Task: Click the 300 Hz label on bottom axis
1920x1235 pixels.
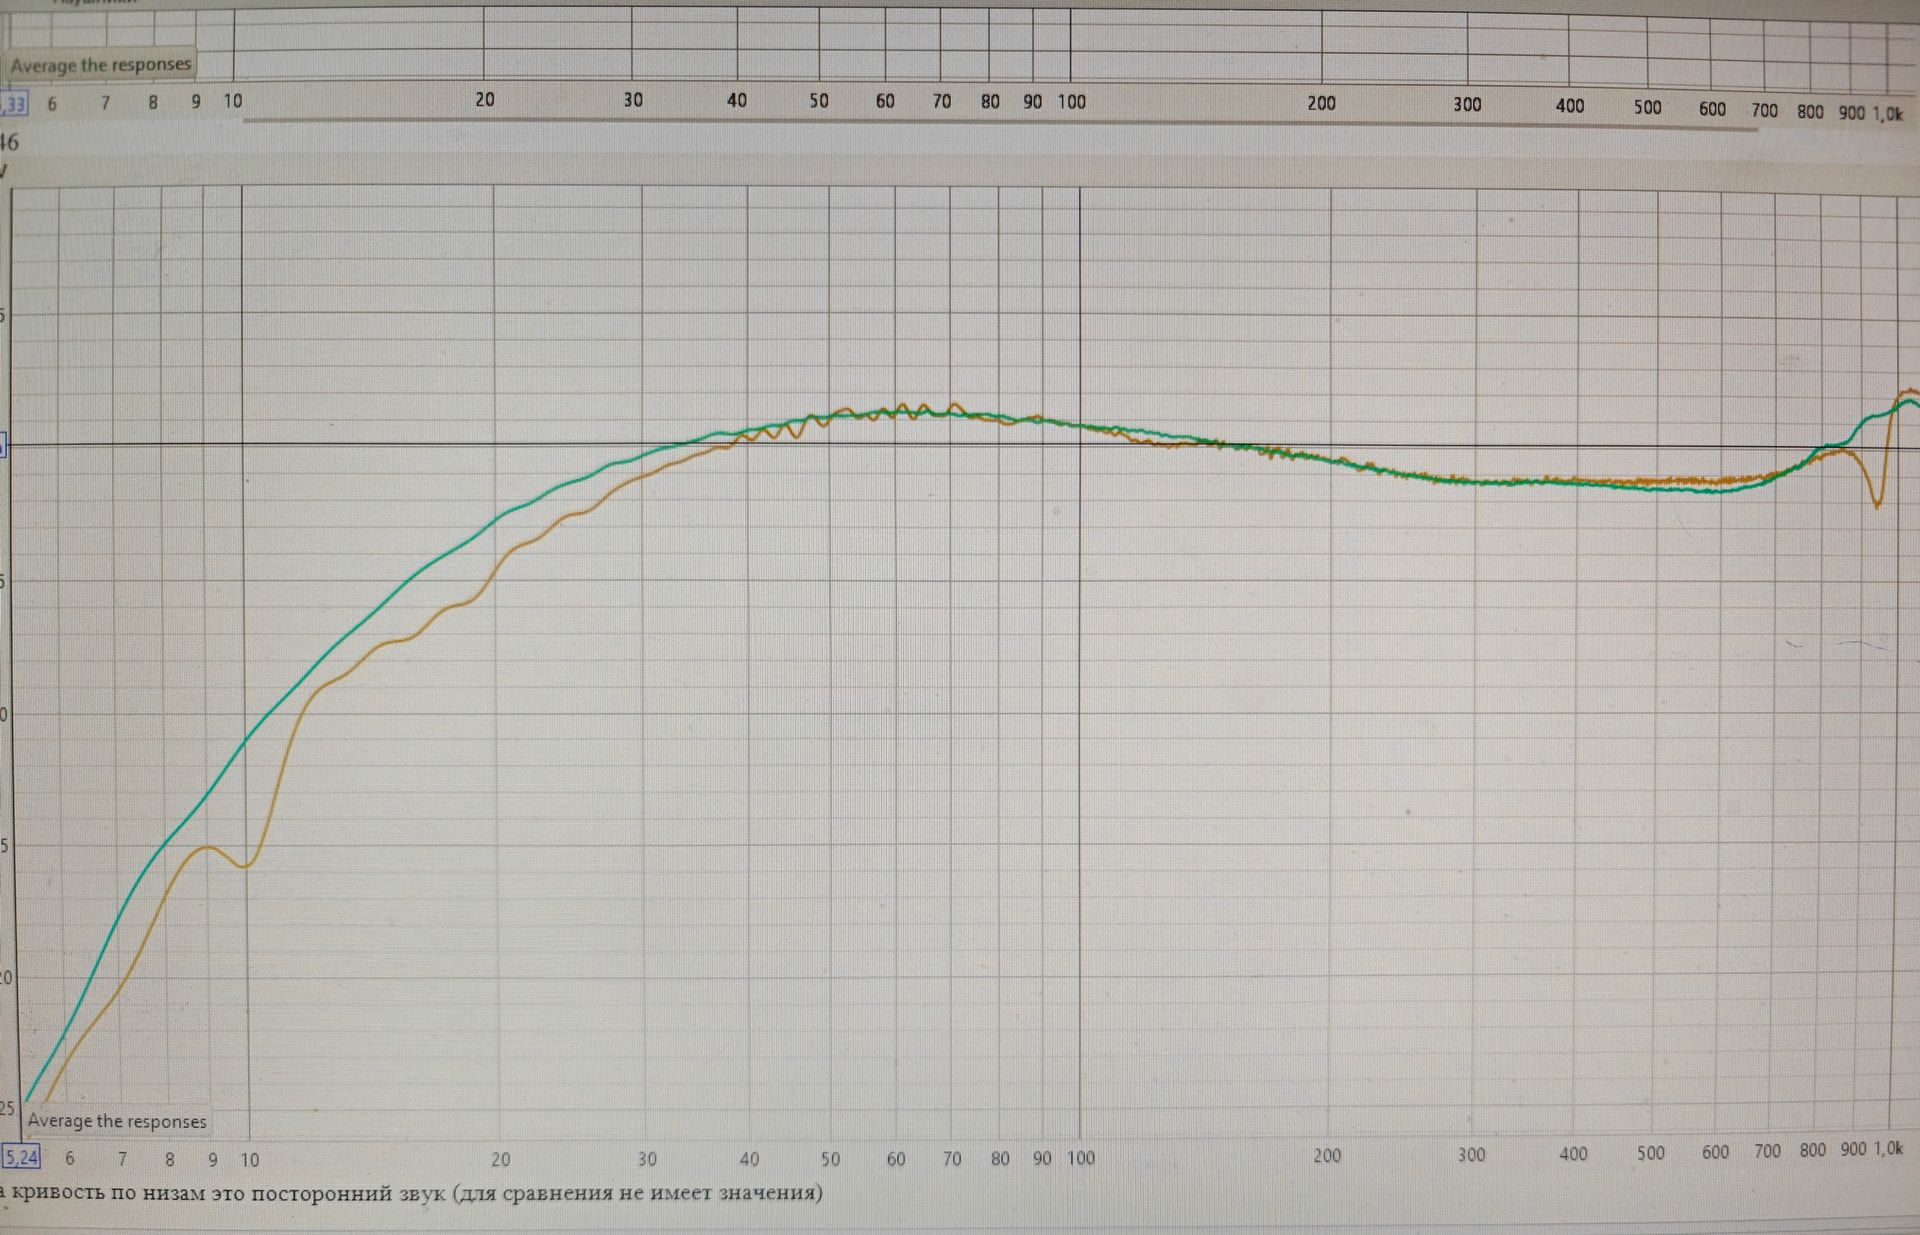Action: [1471, 1155]
